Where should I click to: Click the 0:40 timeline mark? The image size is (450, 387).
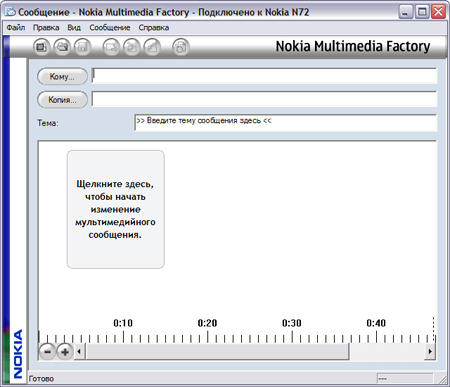376,323
